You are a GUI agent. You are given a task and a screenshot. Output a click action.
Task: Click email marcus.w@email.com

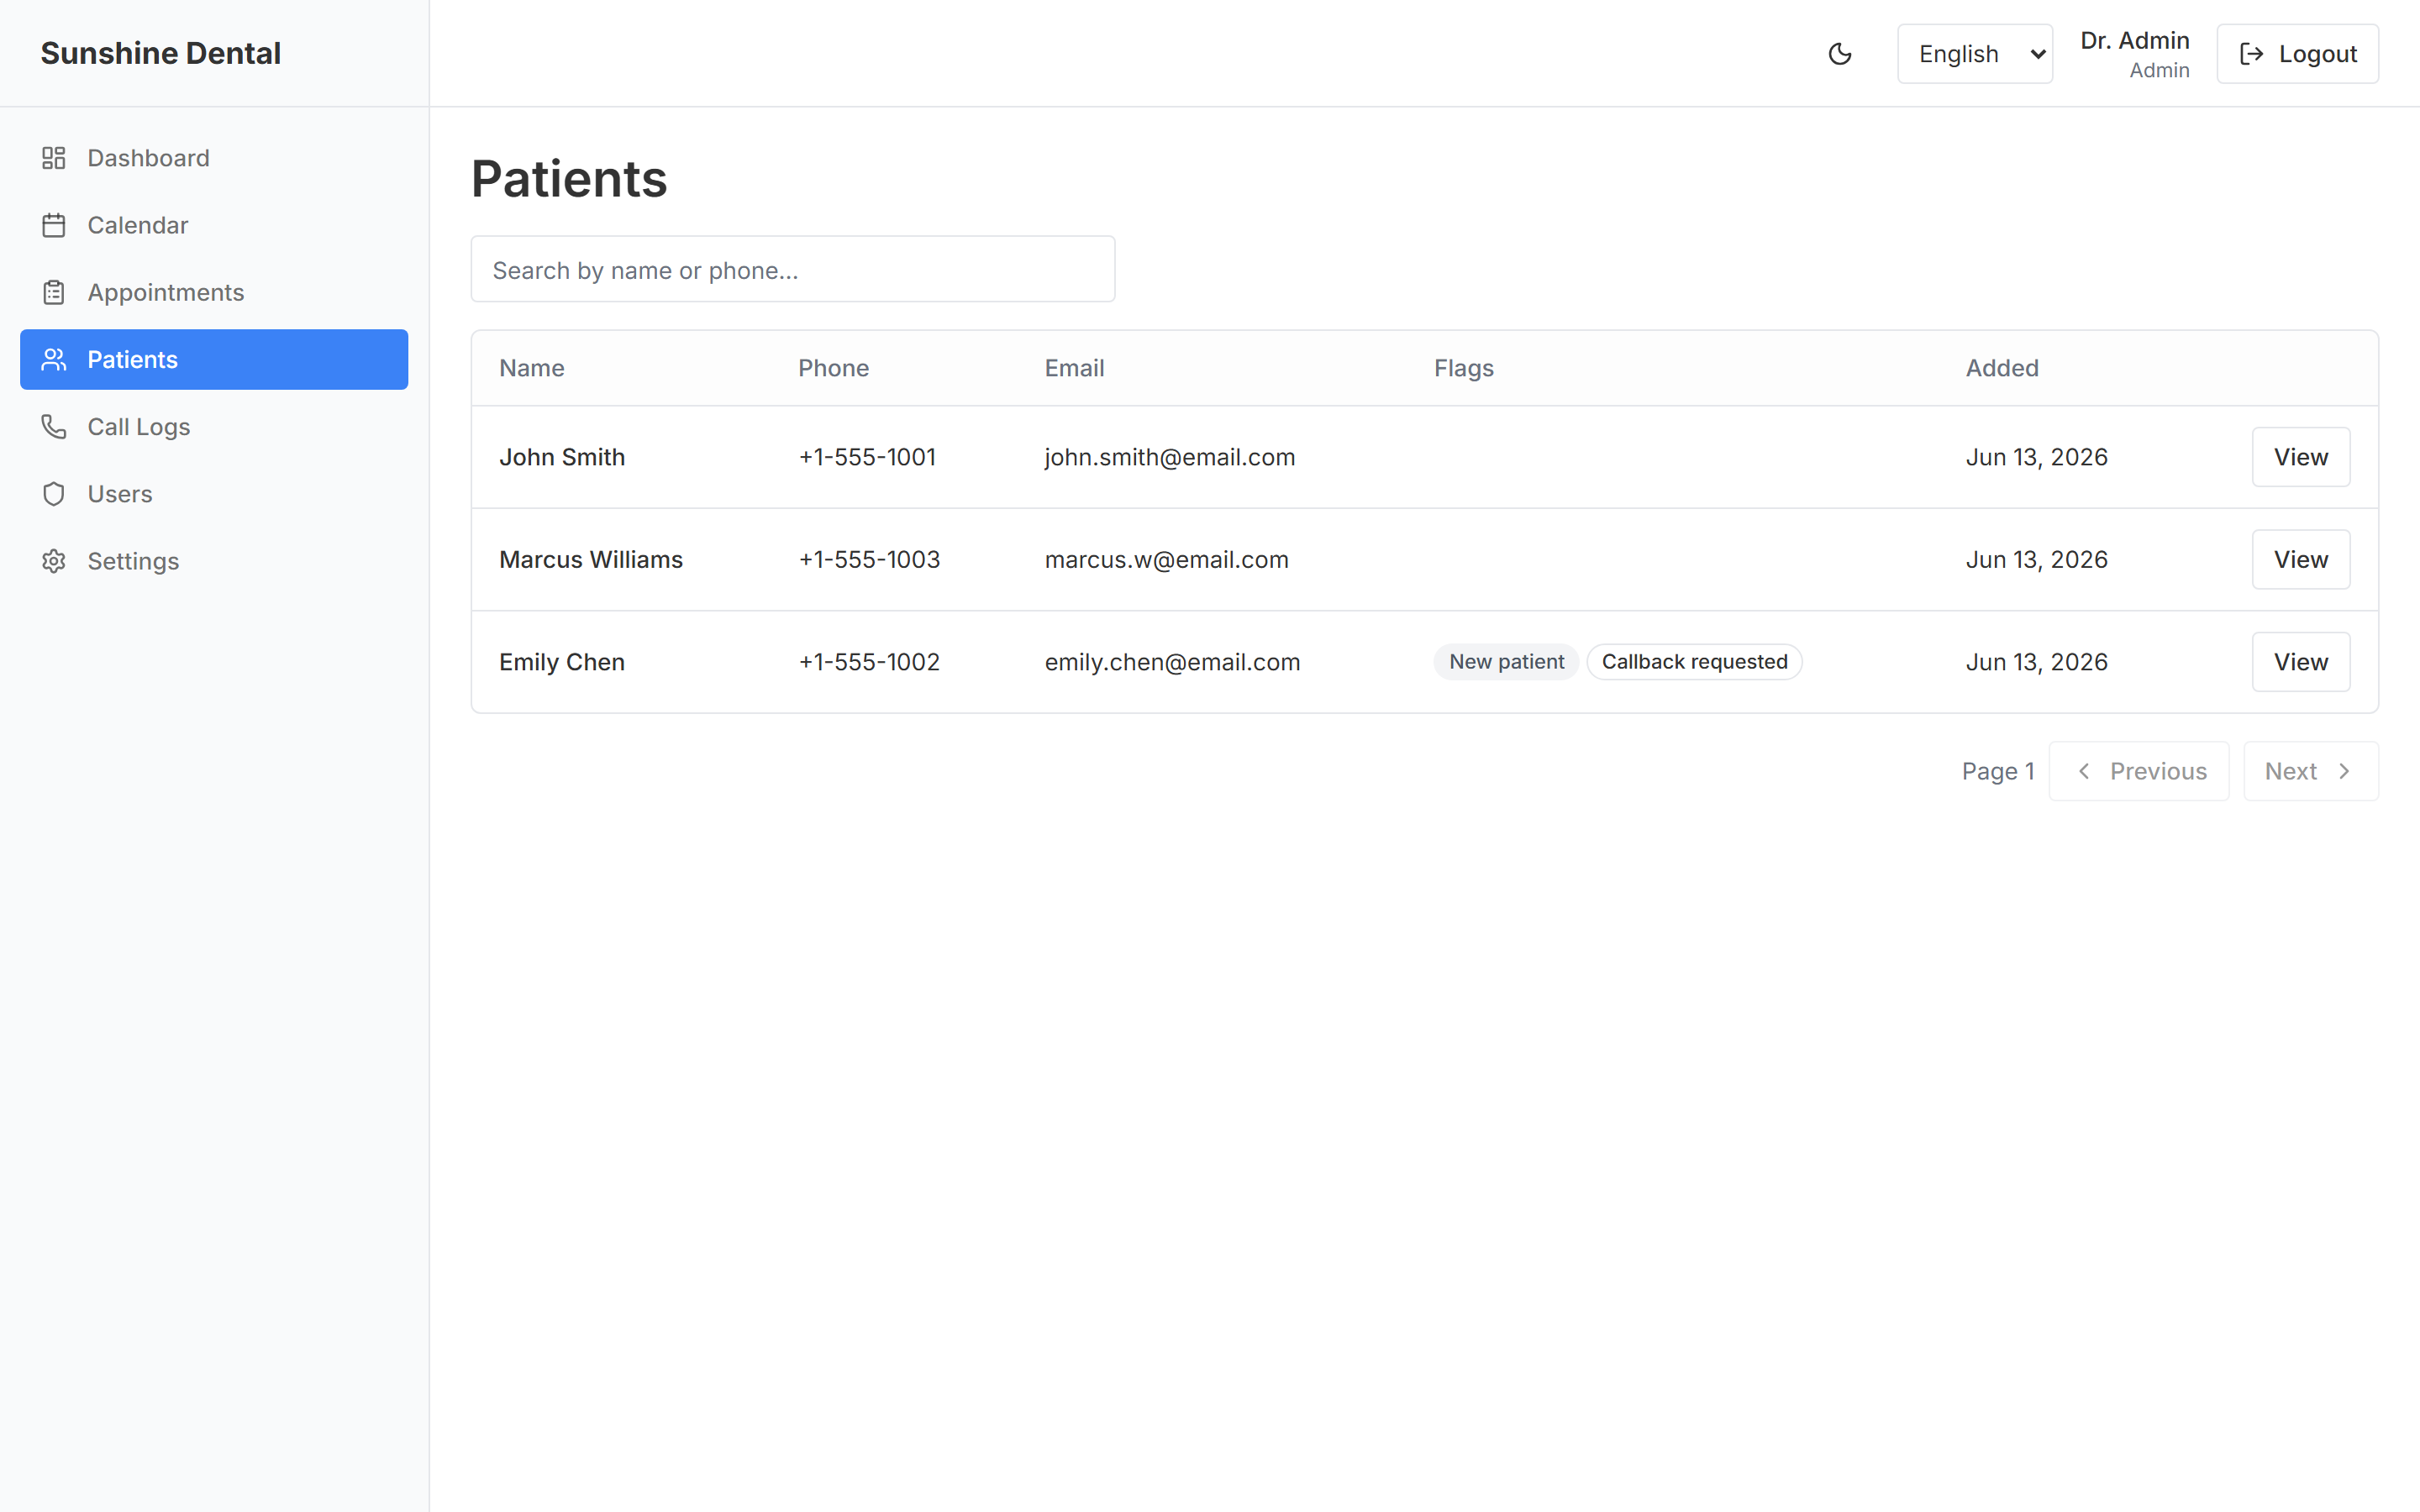point(1167,559)
